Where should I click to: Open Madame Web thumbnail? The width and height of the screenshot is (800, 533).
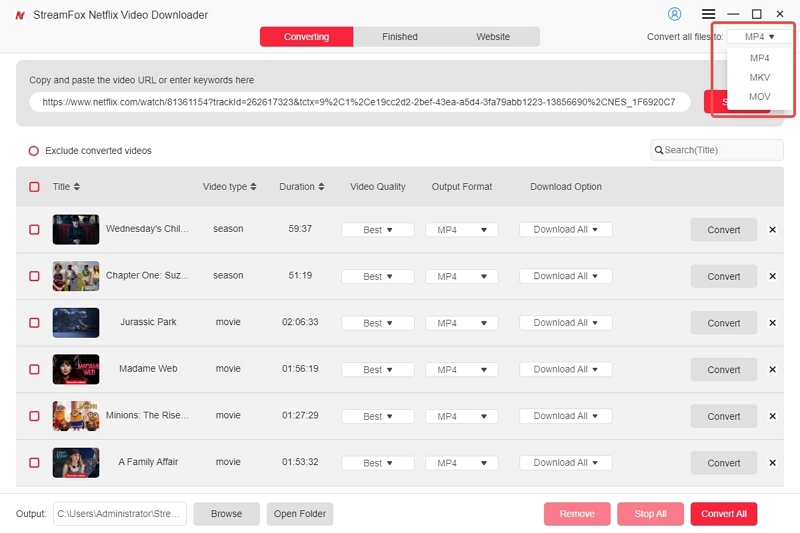point(76,369)
